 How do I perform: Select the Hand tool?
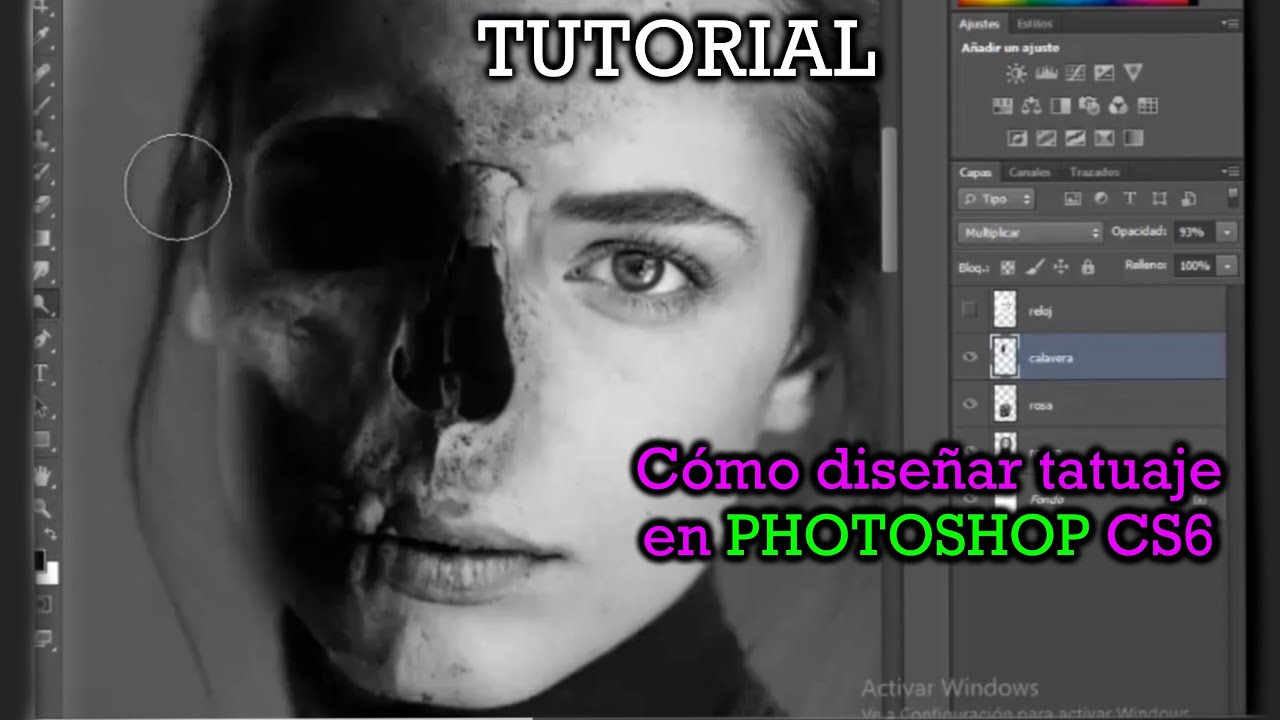tap(44, 474)
